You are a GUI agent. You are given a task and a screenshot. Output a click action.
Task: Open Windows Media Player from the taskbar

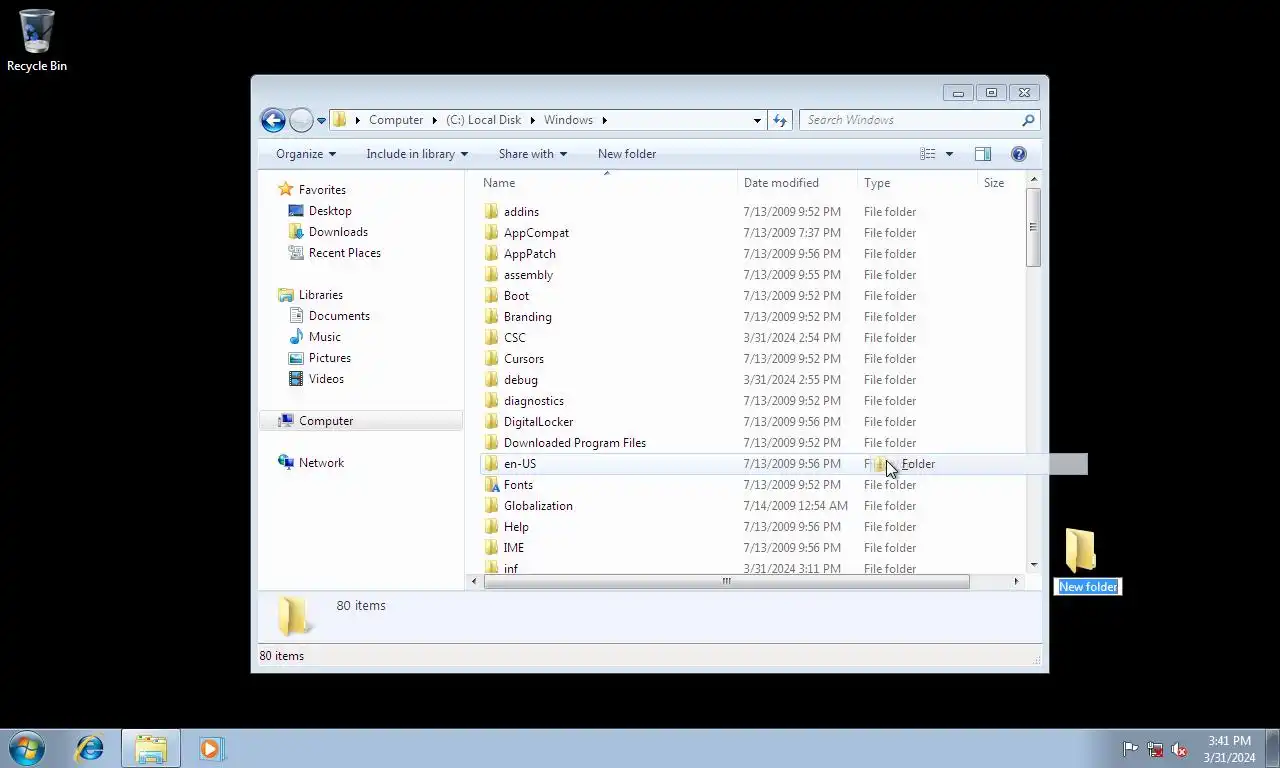point(211,748)
